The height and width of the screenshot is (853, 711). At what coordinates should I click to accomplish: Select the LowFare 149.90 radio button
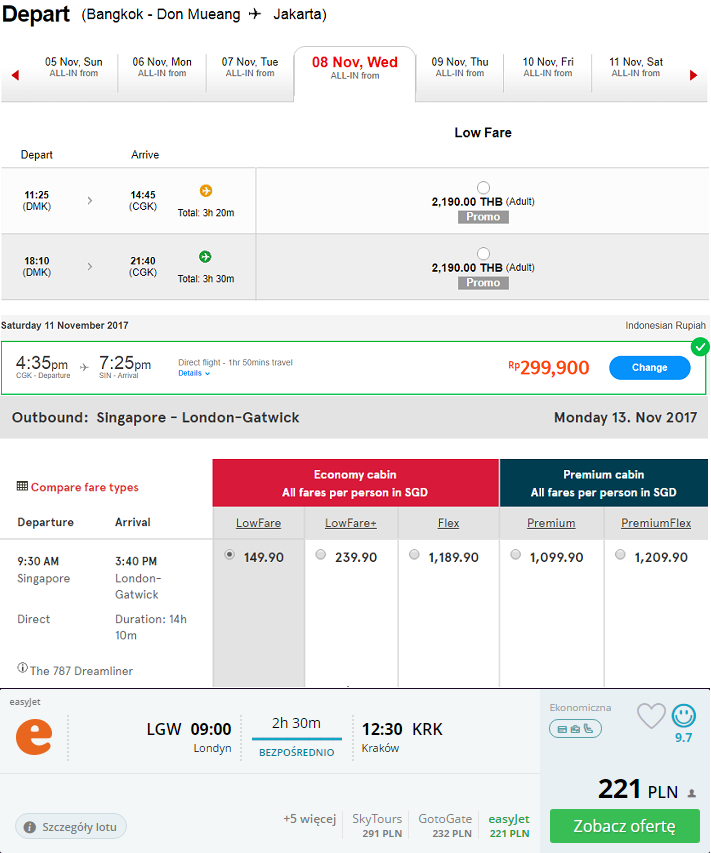coord(230,554)
